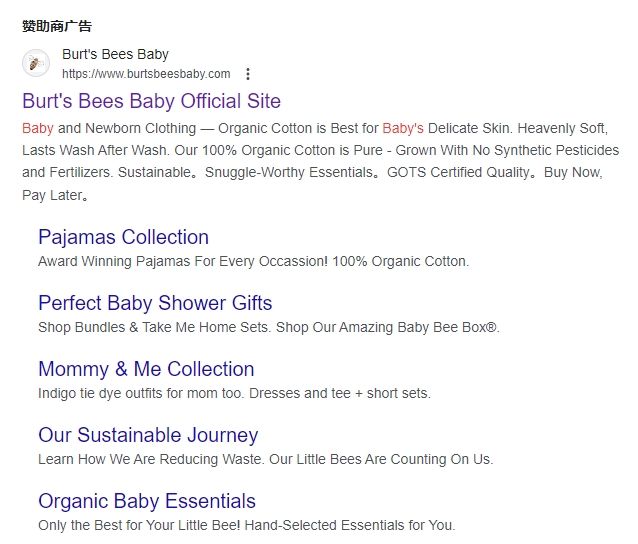Click the 赞助商广告 sponsored label

[x=56, y=26]
